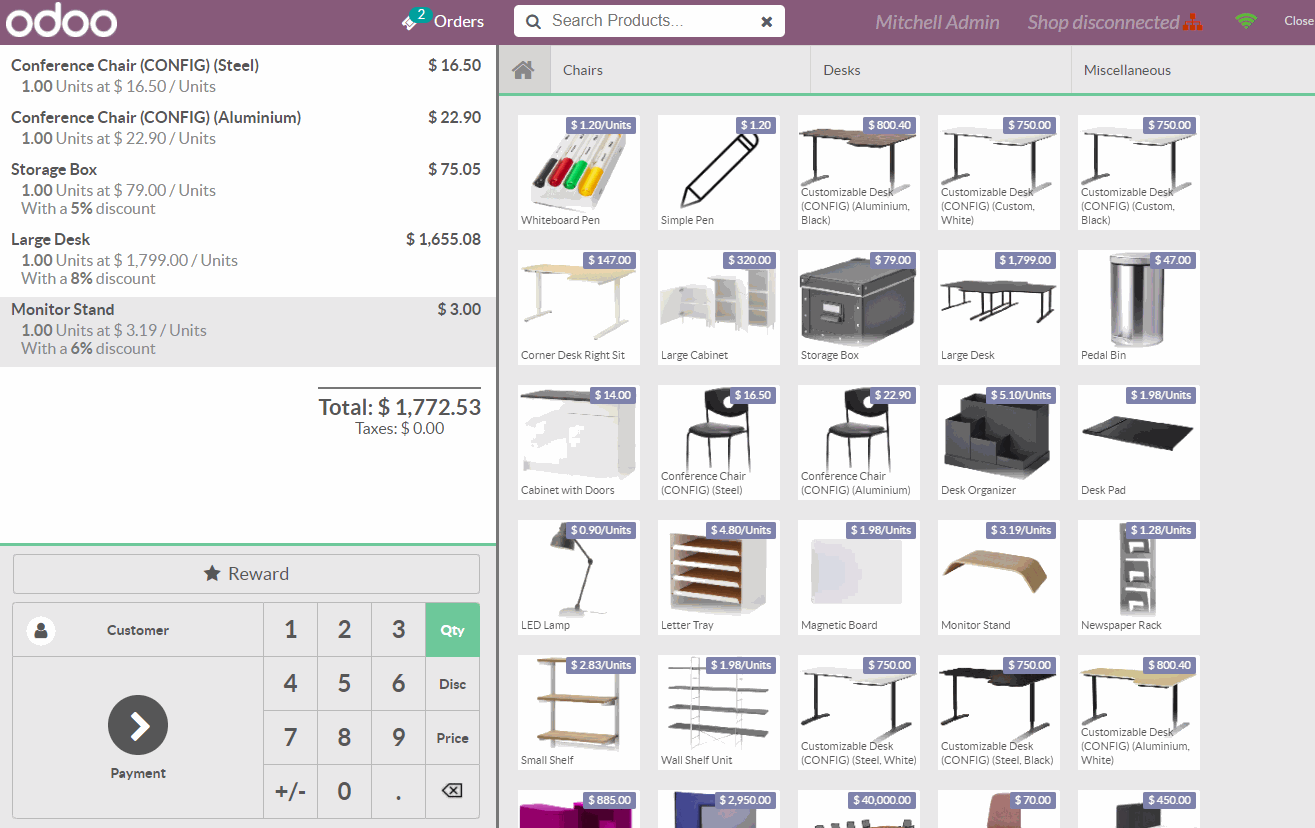This screenshot has width=1315, height=828.
Task: Click the search magnifier icon
Action: click(x=534, y=20)
